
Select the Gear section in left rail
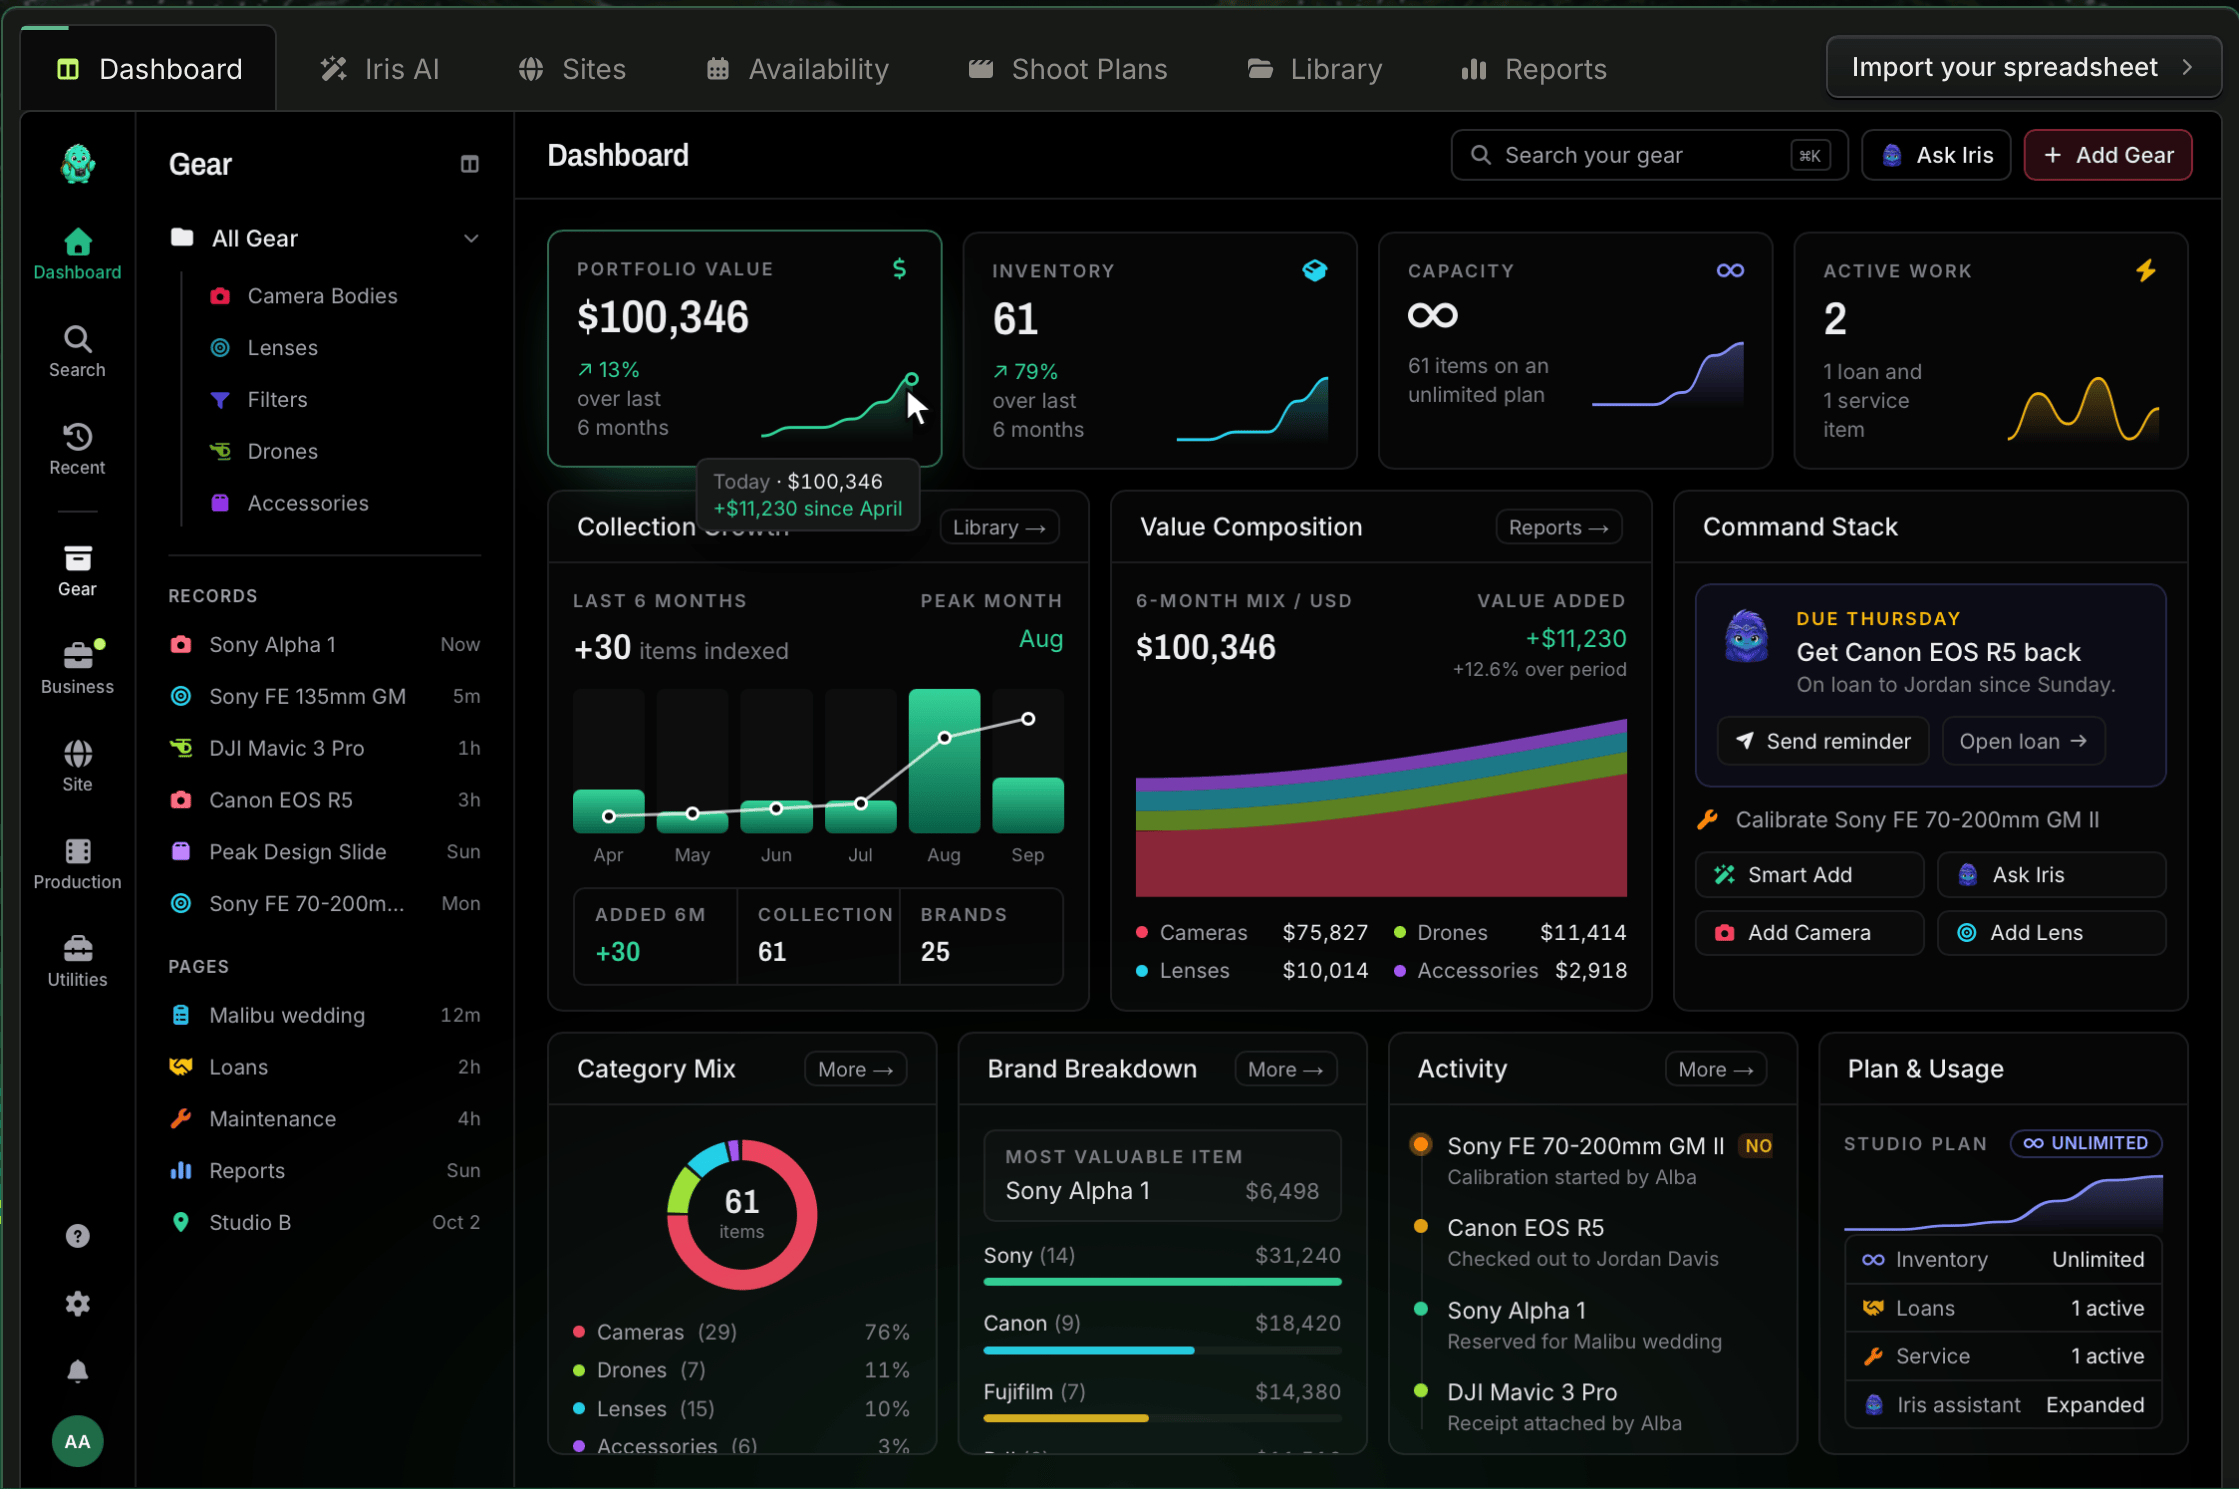pyautogui.click(x=77, y=571)
